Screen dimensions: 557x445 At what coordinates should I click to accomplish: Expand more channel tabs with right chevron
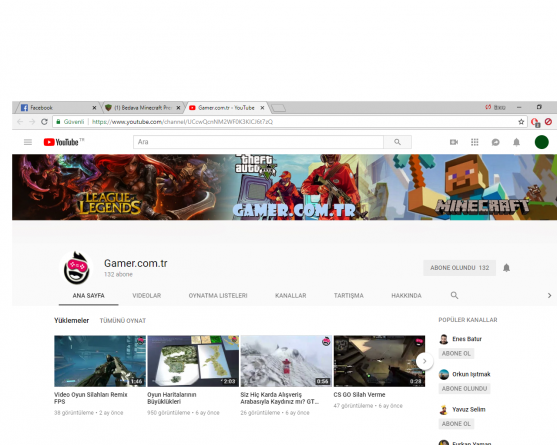tap(549, 295)
